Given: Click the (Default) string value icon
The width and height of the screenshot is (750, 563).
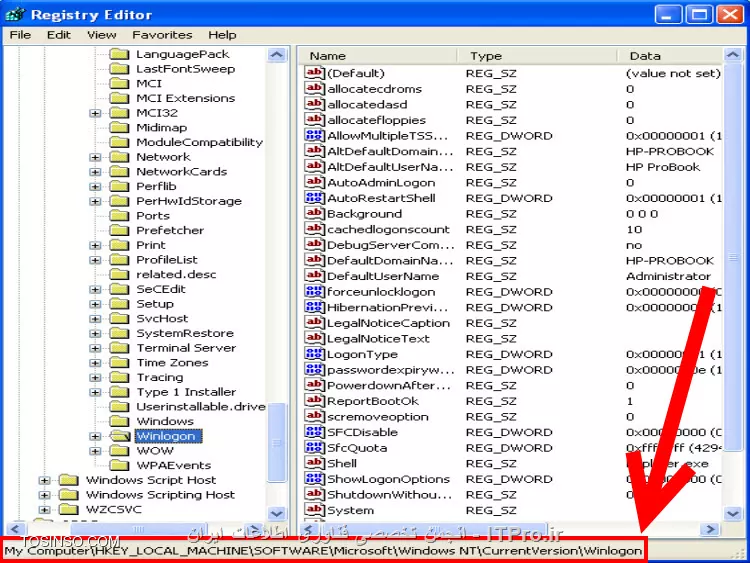Looking at the screenshot, I should click(x=314, y=73).
